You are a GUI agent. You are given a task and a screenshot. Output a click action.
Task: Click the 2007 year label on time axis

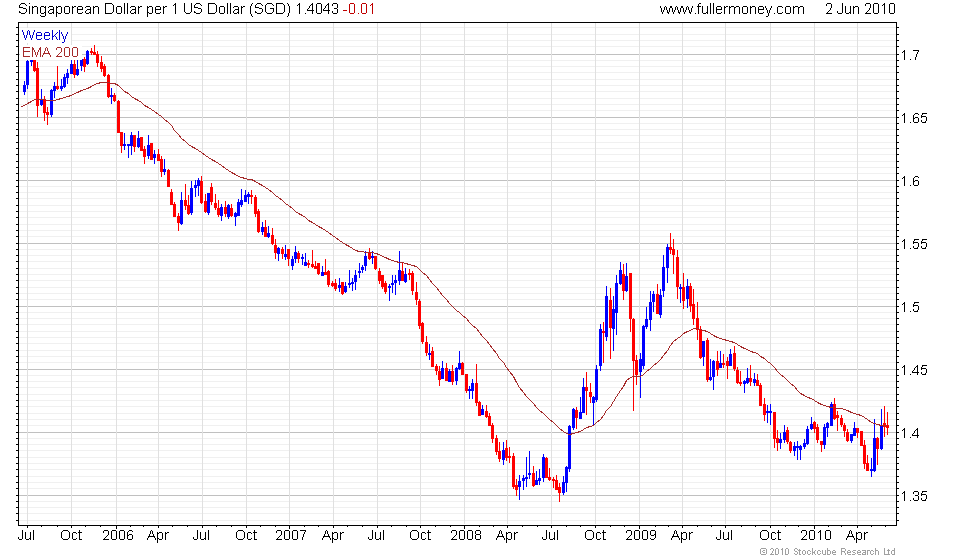coord(291,536)
